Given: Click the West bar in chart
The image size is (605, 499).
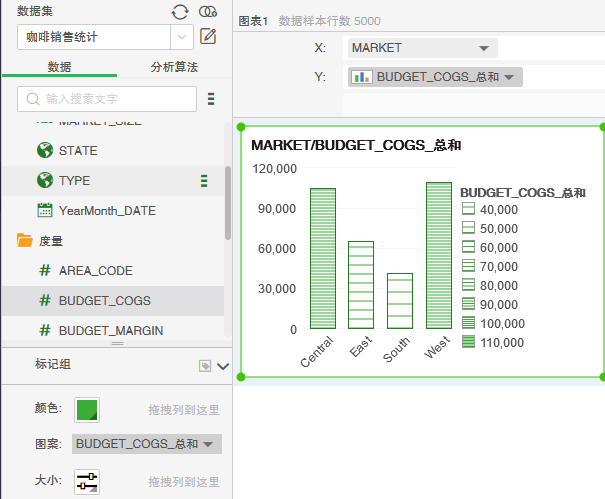Looking at the screenshot, I should [438, 256].
